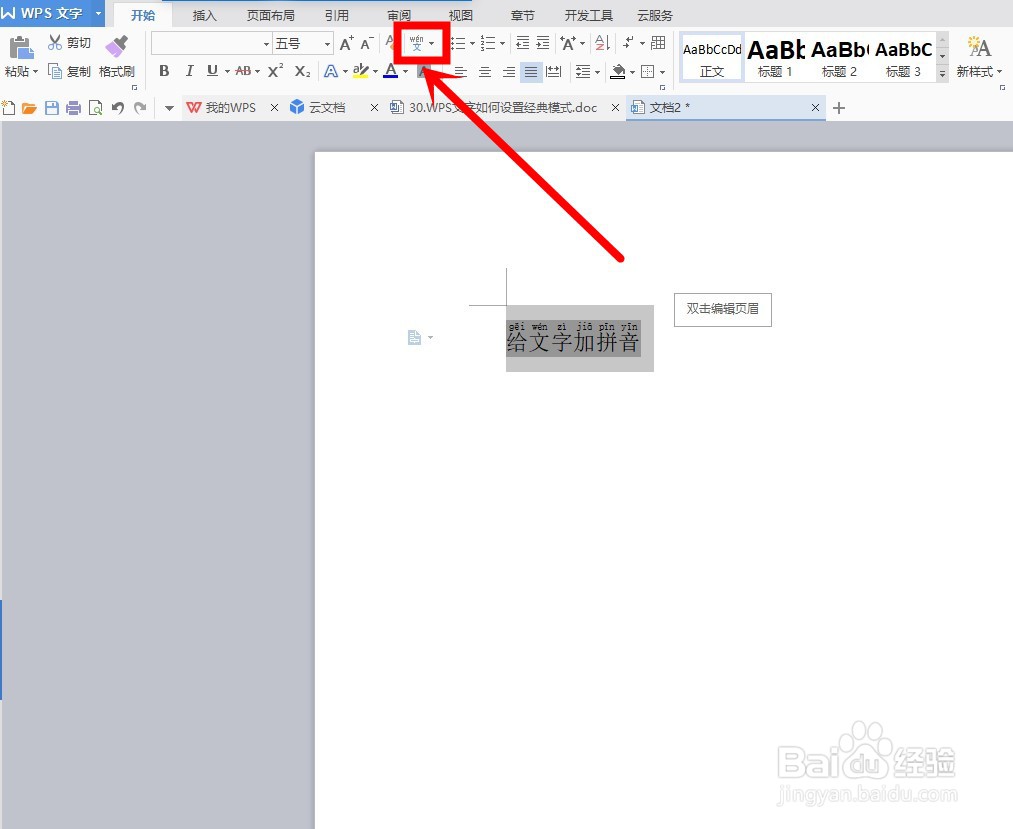Image resolution: width=1013 pixels, height=829 pixels.
Task: Decrease font size with A- icon
Action: tap(367, 43)
